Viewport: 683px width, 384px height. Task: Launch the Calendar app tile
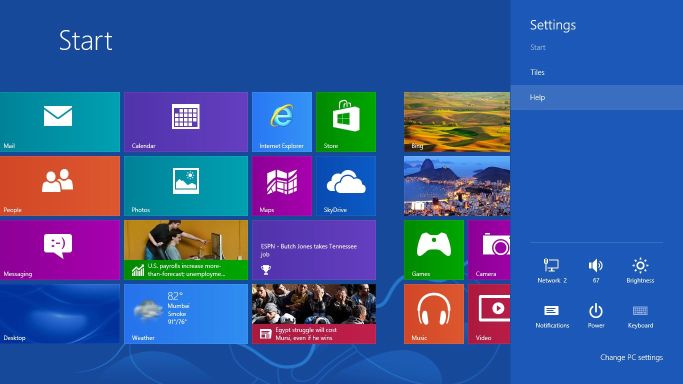186,122
